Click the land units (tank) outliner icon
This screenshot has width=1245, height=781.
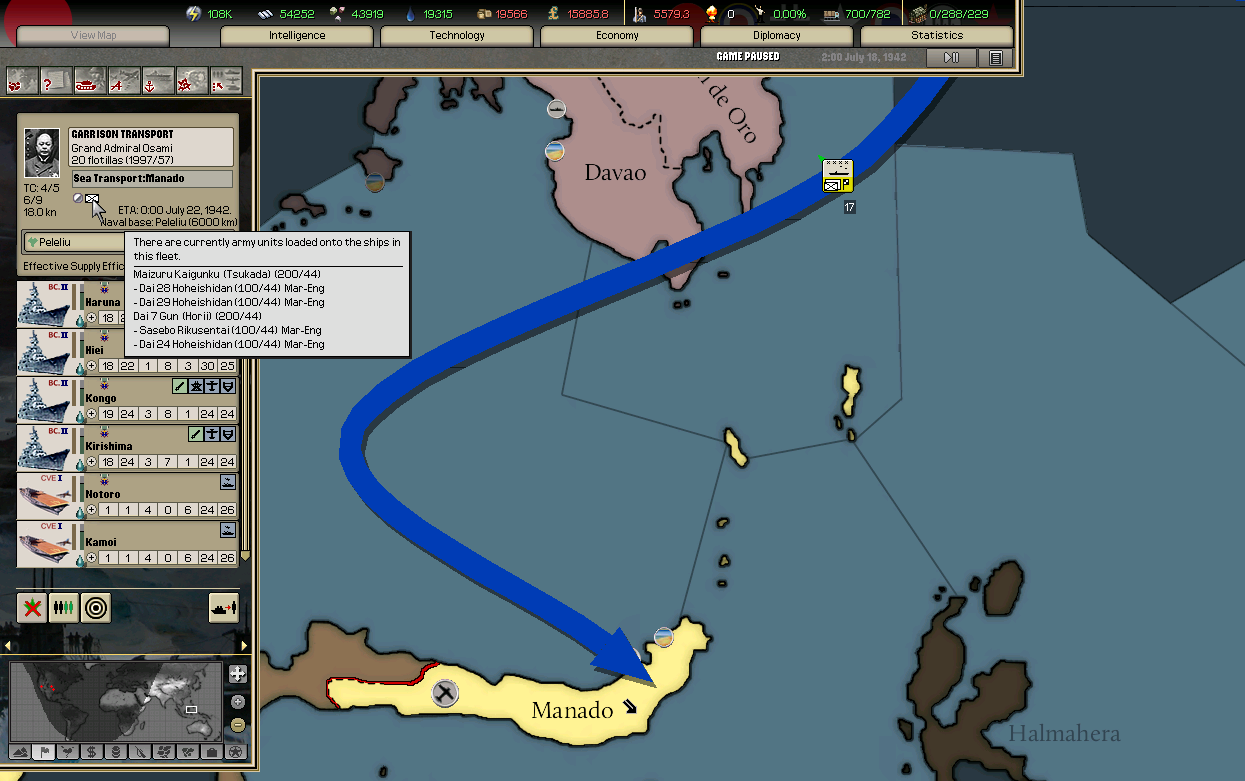(x=89, y=80)
